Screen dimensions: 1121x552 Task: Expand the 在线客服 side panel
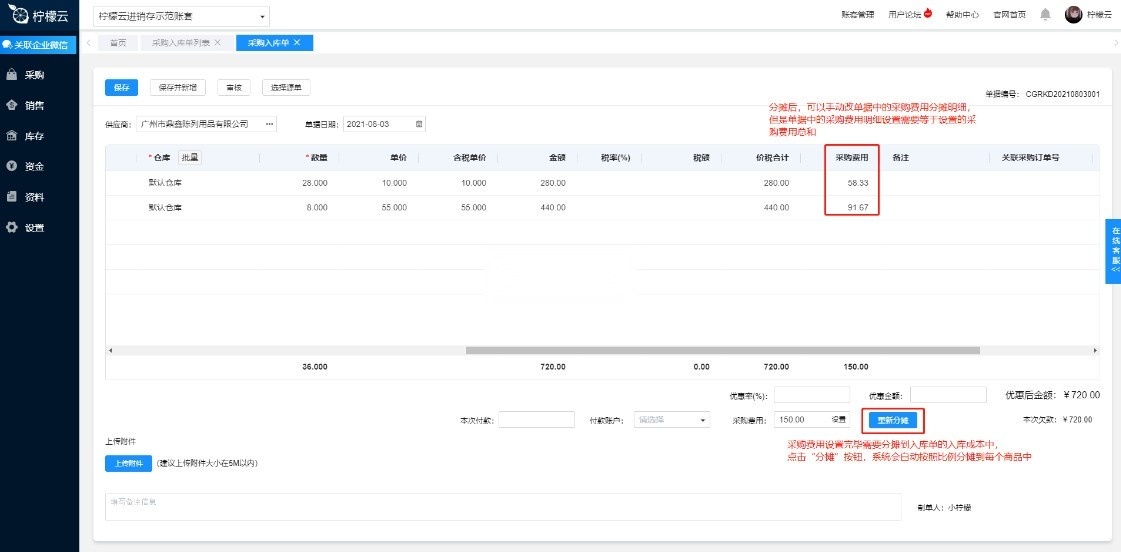point(1113,250)
